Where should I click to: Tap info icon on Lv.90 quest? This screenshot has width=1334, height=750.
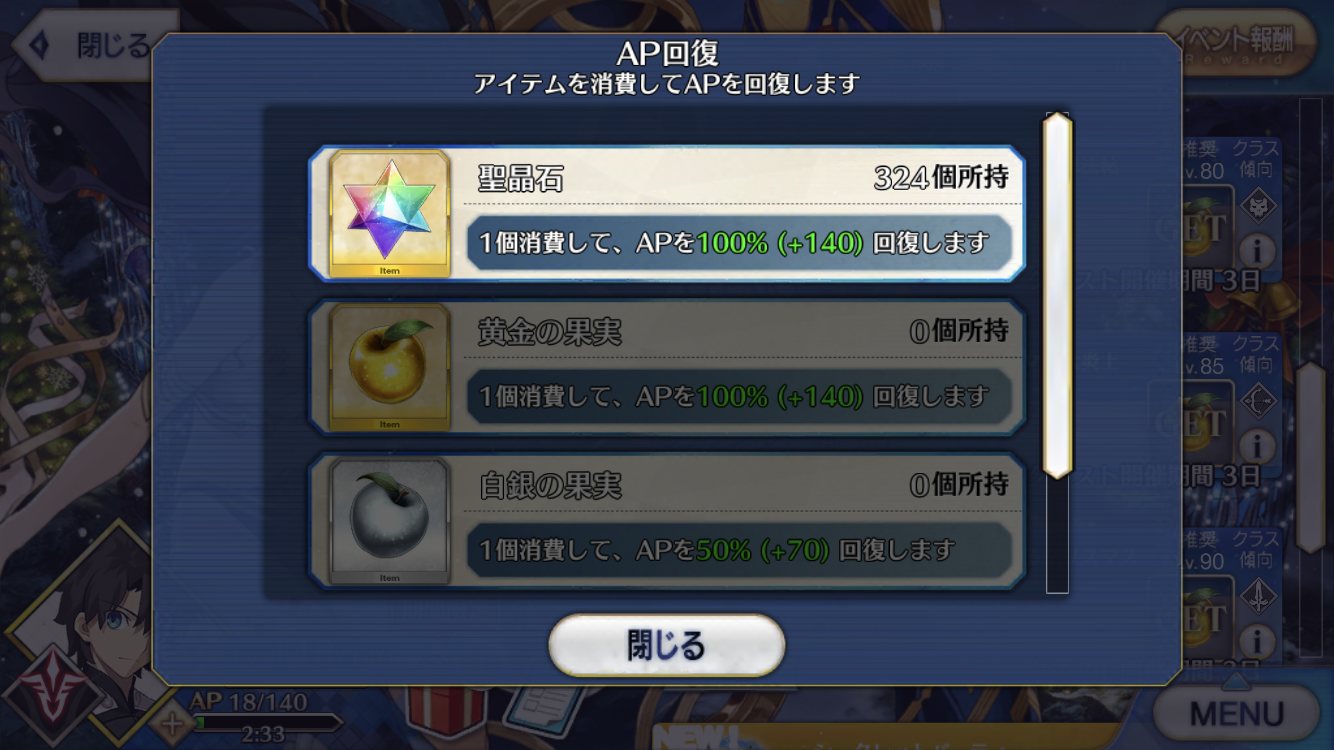[1256, 640]
